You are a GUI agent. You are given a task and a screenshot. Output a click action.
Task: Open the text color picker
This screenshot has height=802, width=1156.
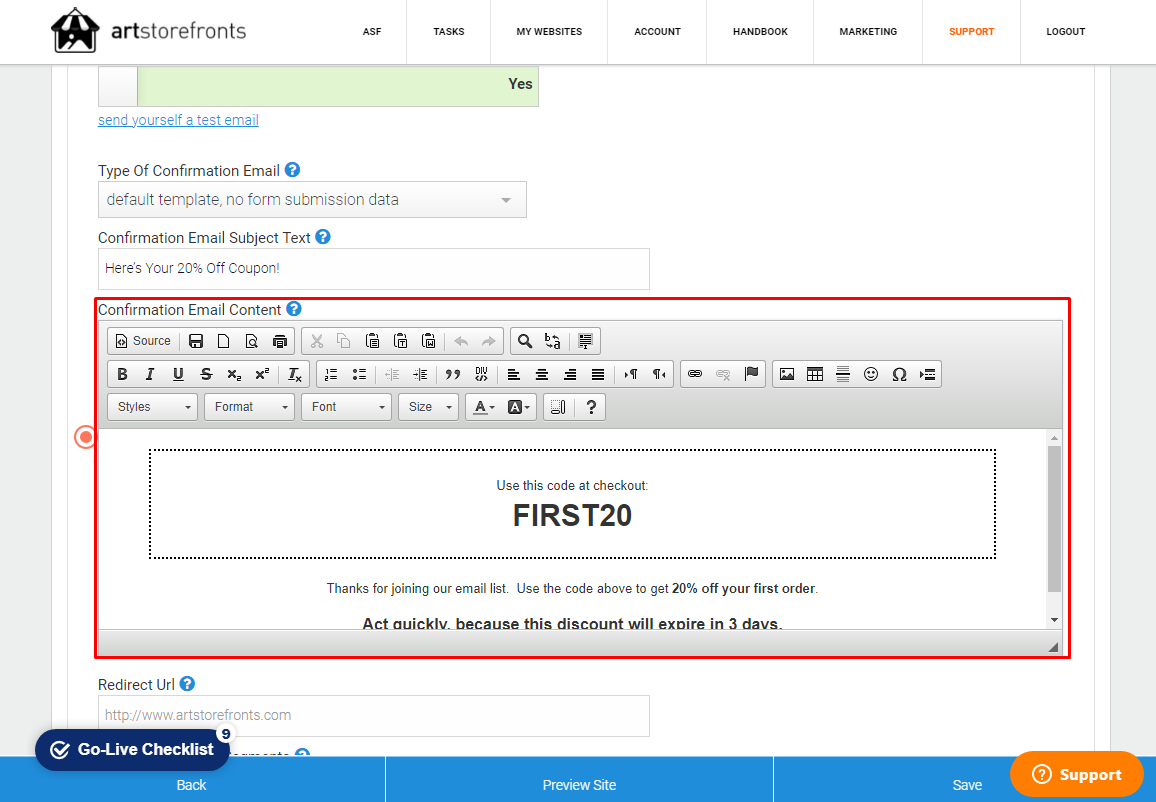(x=484, y=407)
